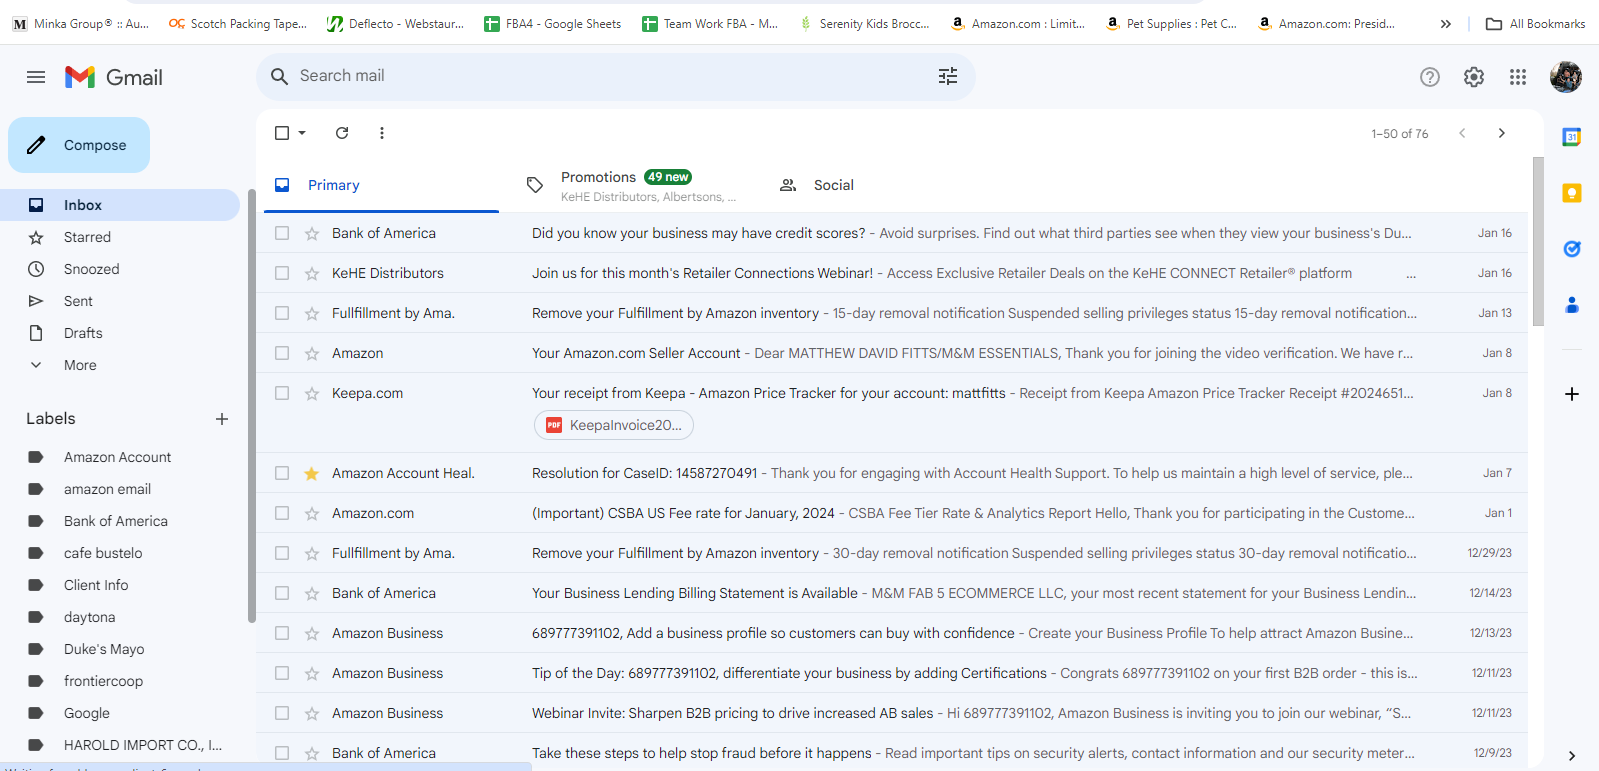The height and width of the screenshot is (771, 1599).
Task: Open the Scotch Packing Tape bookmark
Action: click(238, 24)
